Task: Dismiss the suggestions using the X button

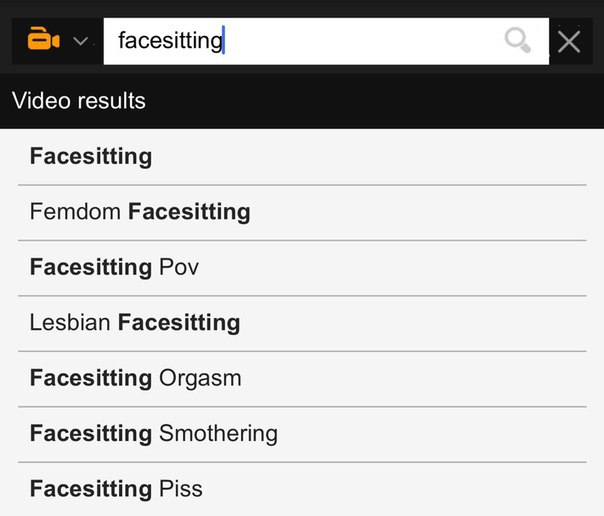Action: click(569, 41)
